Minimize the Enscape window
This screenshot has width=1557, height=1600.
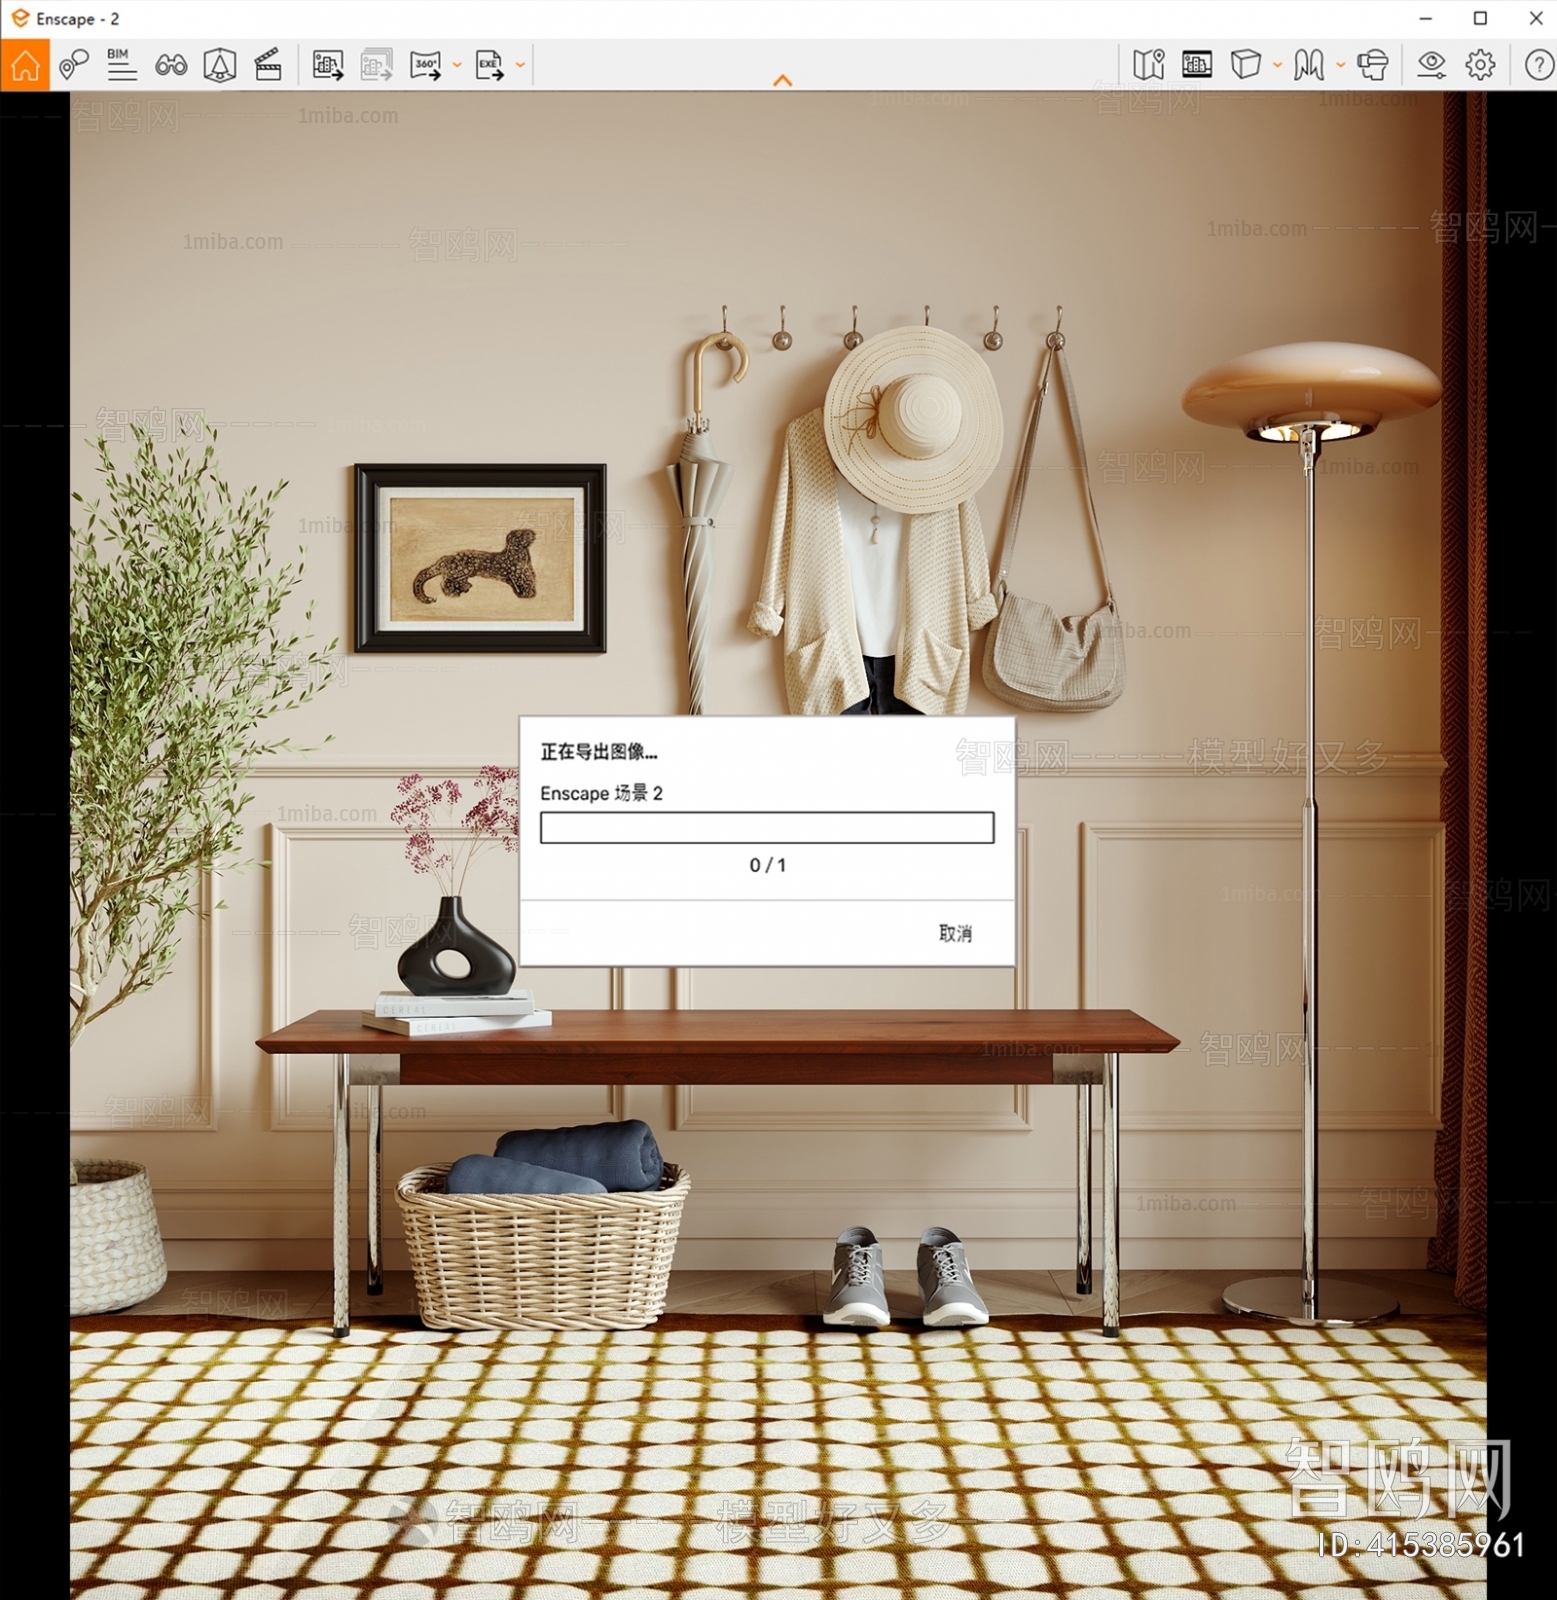(1426, 18)
